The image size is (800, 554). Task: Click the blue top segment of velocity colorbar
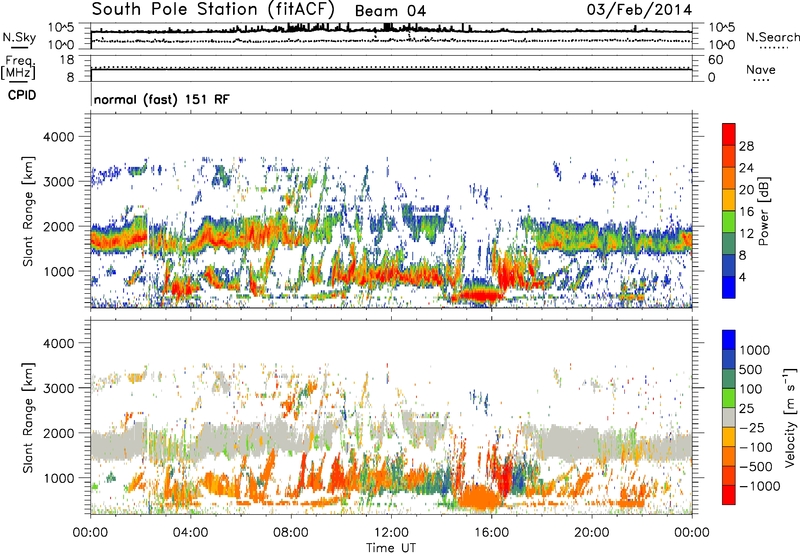pyautogui.click(x=729, y=340)
